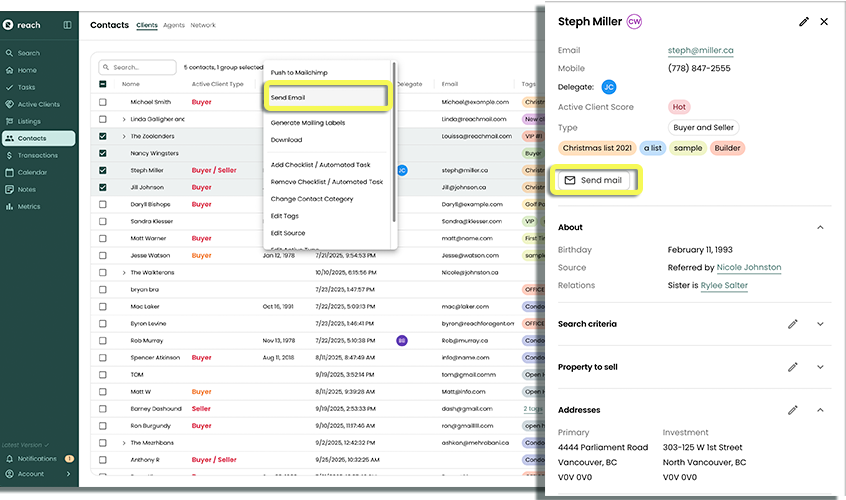The width and height of the screenshot is (846, 500).
Task: Expand the Property to sell section
Action: coord(820,367)
